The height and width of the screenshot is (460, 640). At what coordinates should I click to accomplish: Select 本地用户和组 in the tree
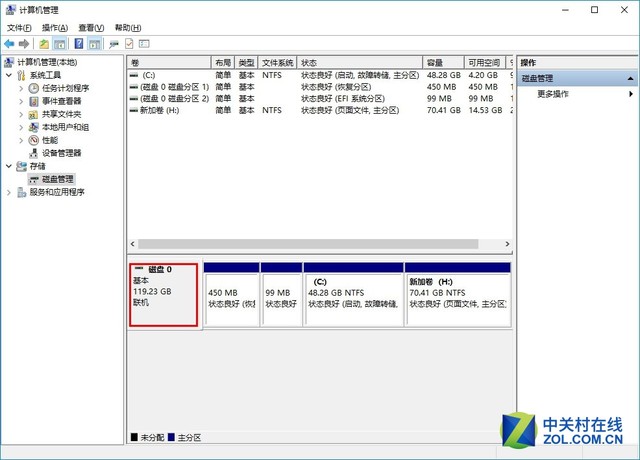(65, 127)
